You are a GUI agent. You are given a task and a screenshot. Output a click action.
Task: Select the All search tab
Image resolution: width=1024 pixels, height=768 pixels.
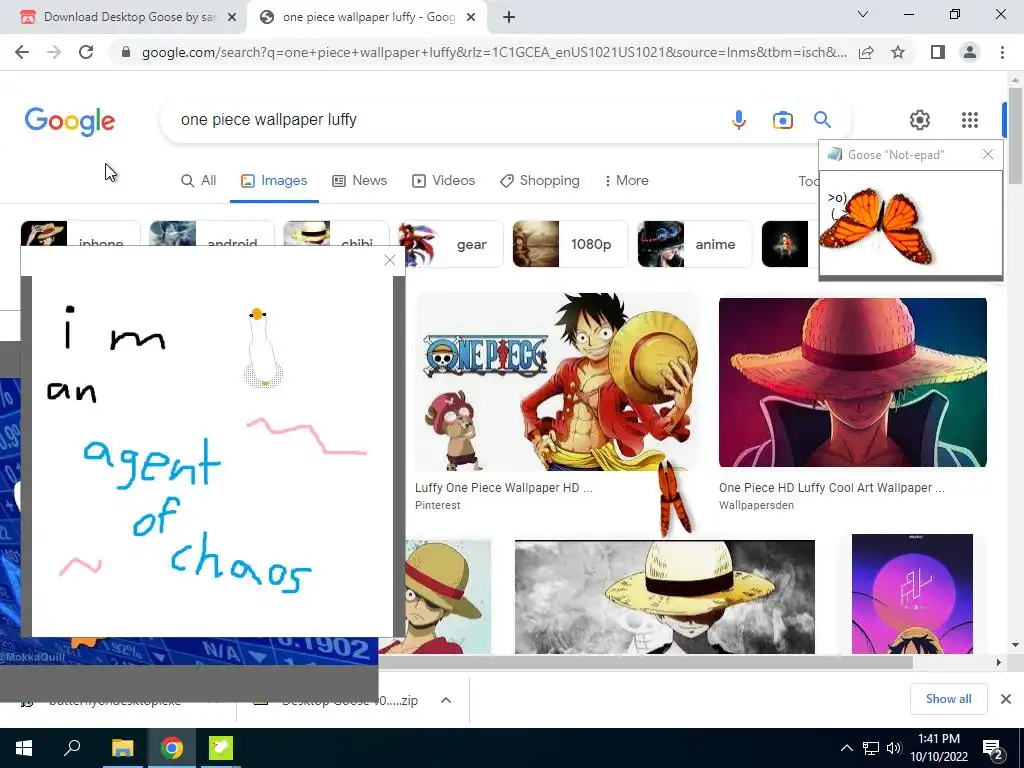pos(199,181)
